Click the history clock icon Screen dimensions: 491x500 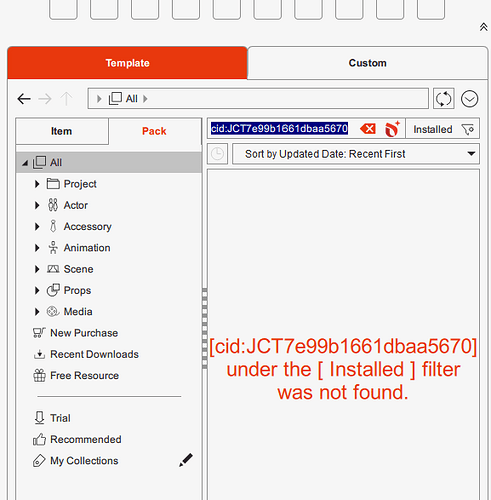(x=217, y=154)
